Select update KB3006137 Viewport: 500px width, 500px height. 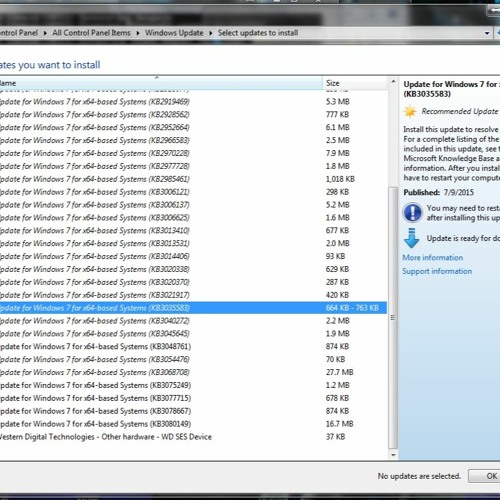point(193,205)
